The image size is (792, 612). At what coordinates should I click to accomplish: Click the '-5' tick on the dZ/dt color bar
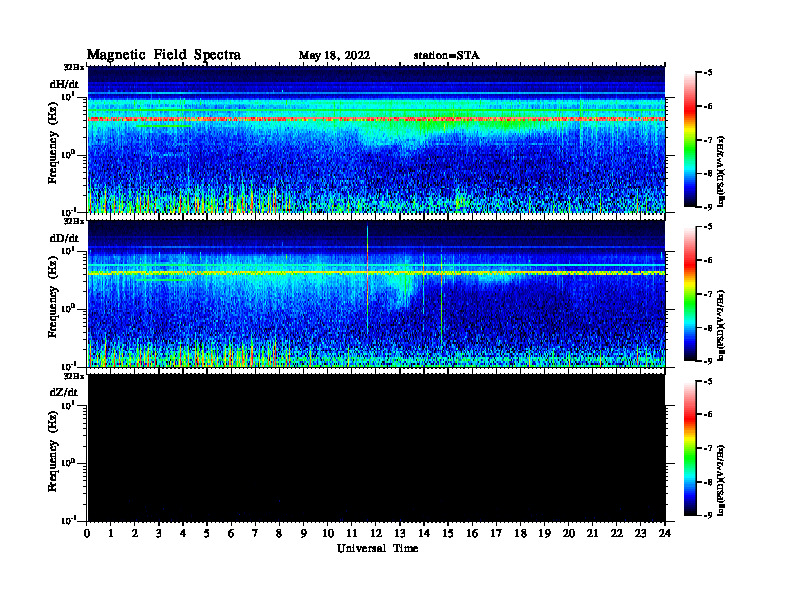point(708,381)
